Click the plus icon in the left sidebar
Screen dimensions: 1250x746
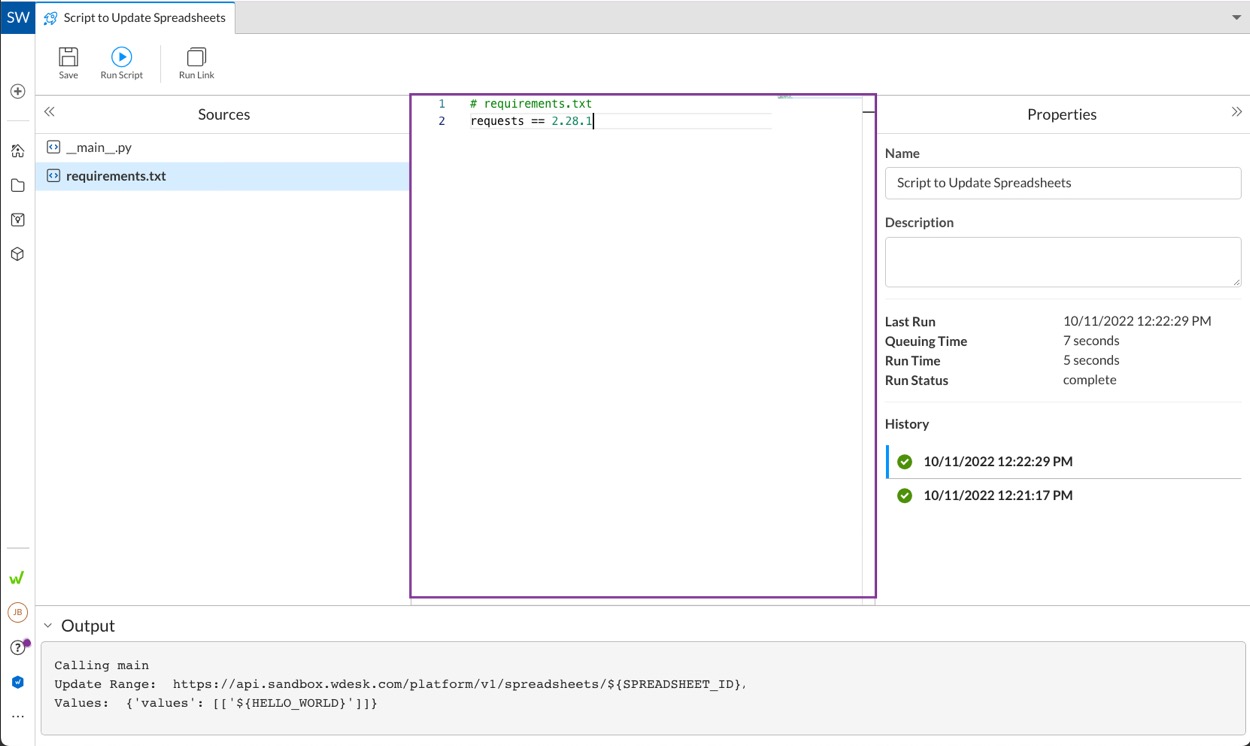point(17,91)
